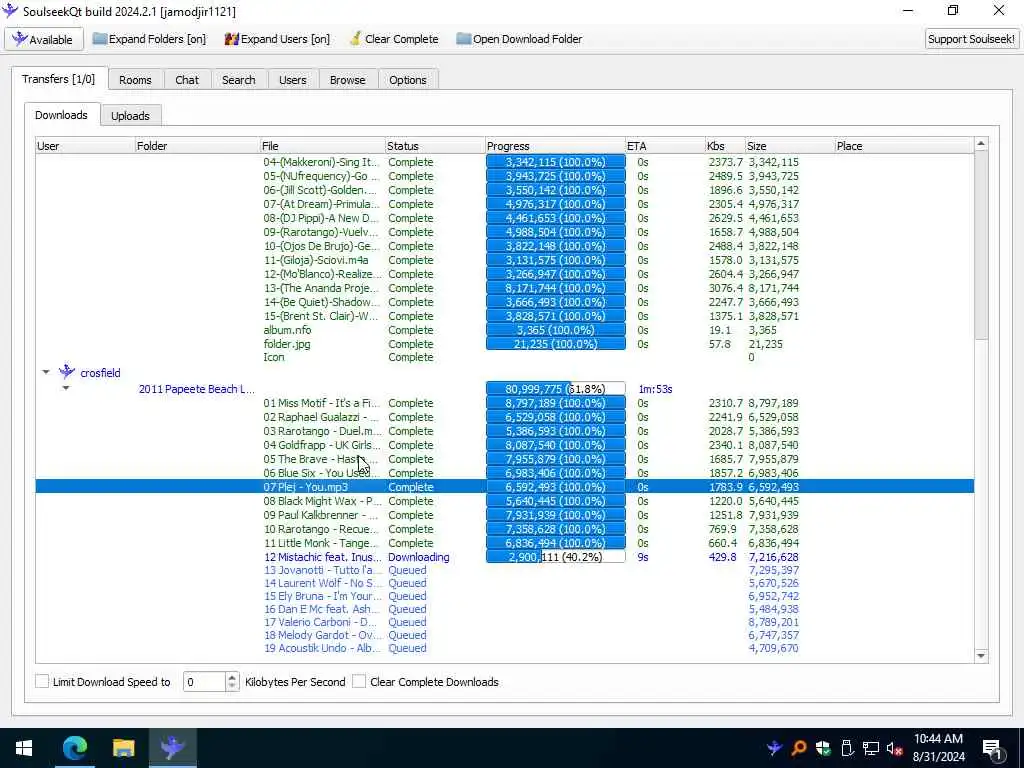The width and height of the screenshot is (1024, 768).
Task: Click 07 Plej progress bar 6,592,493
Action: click(x=556, y=487)
